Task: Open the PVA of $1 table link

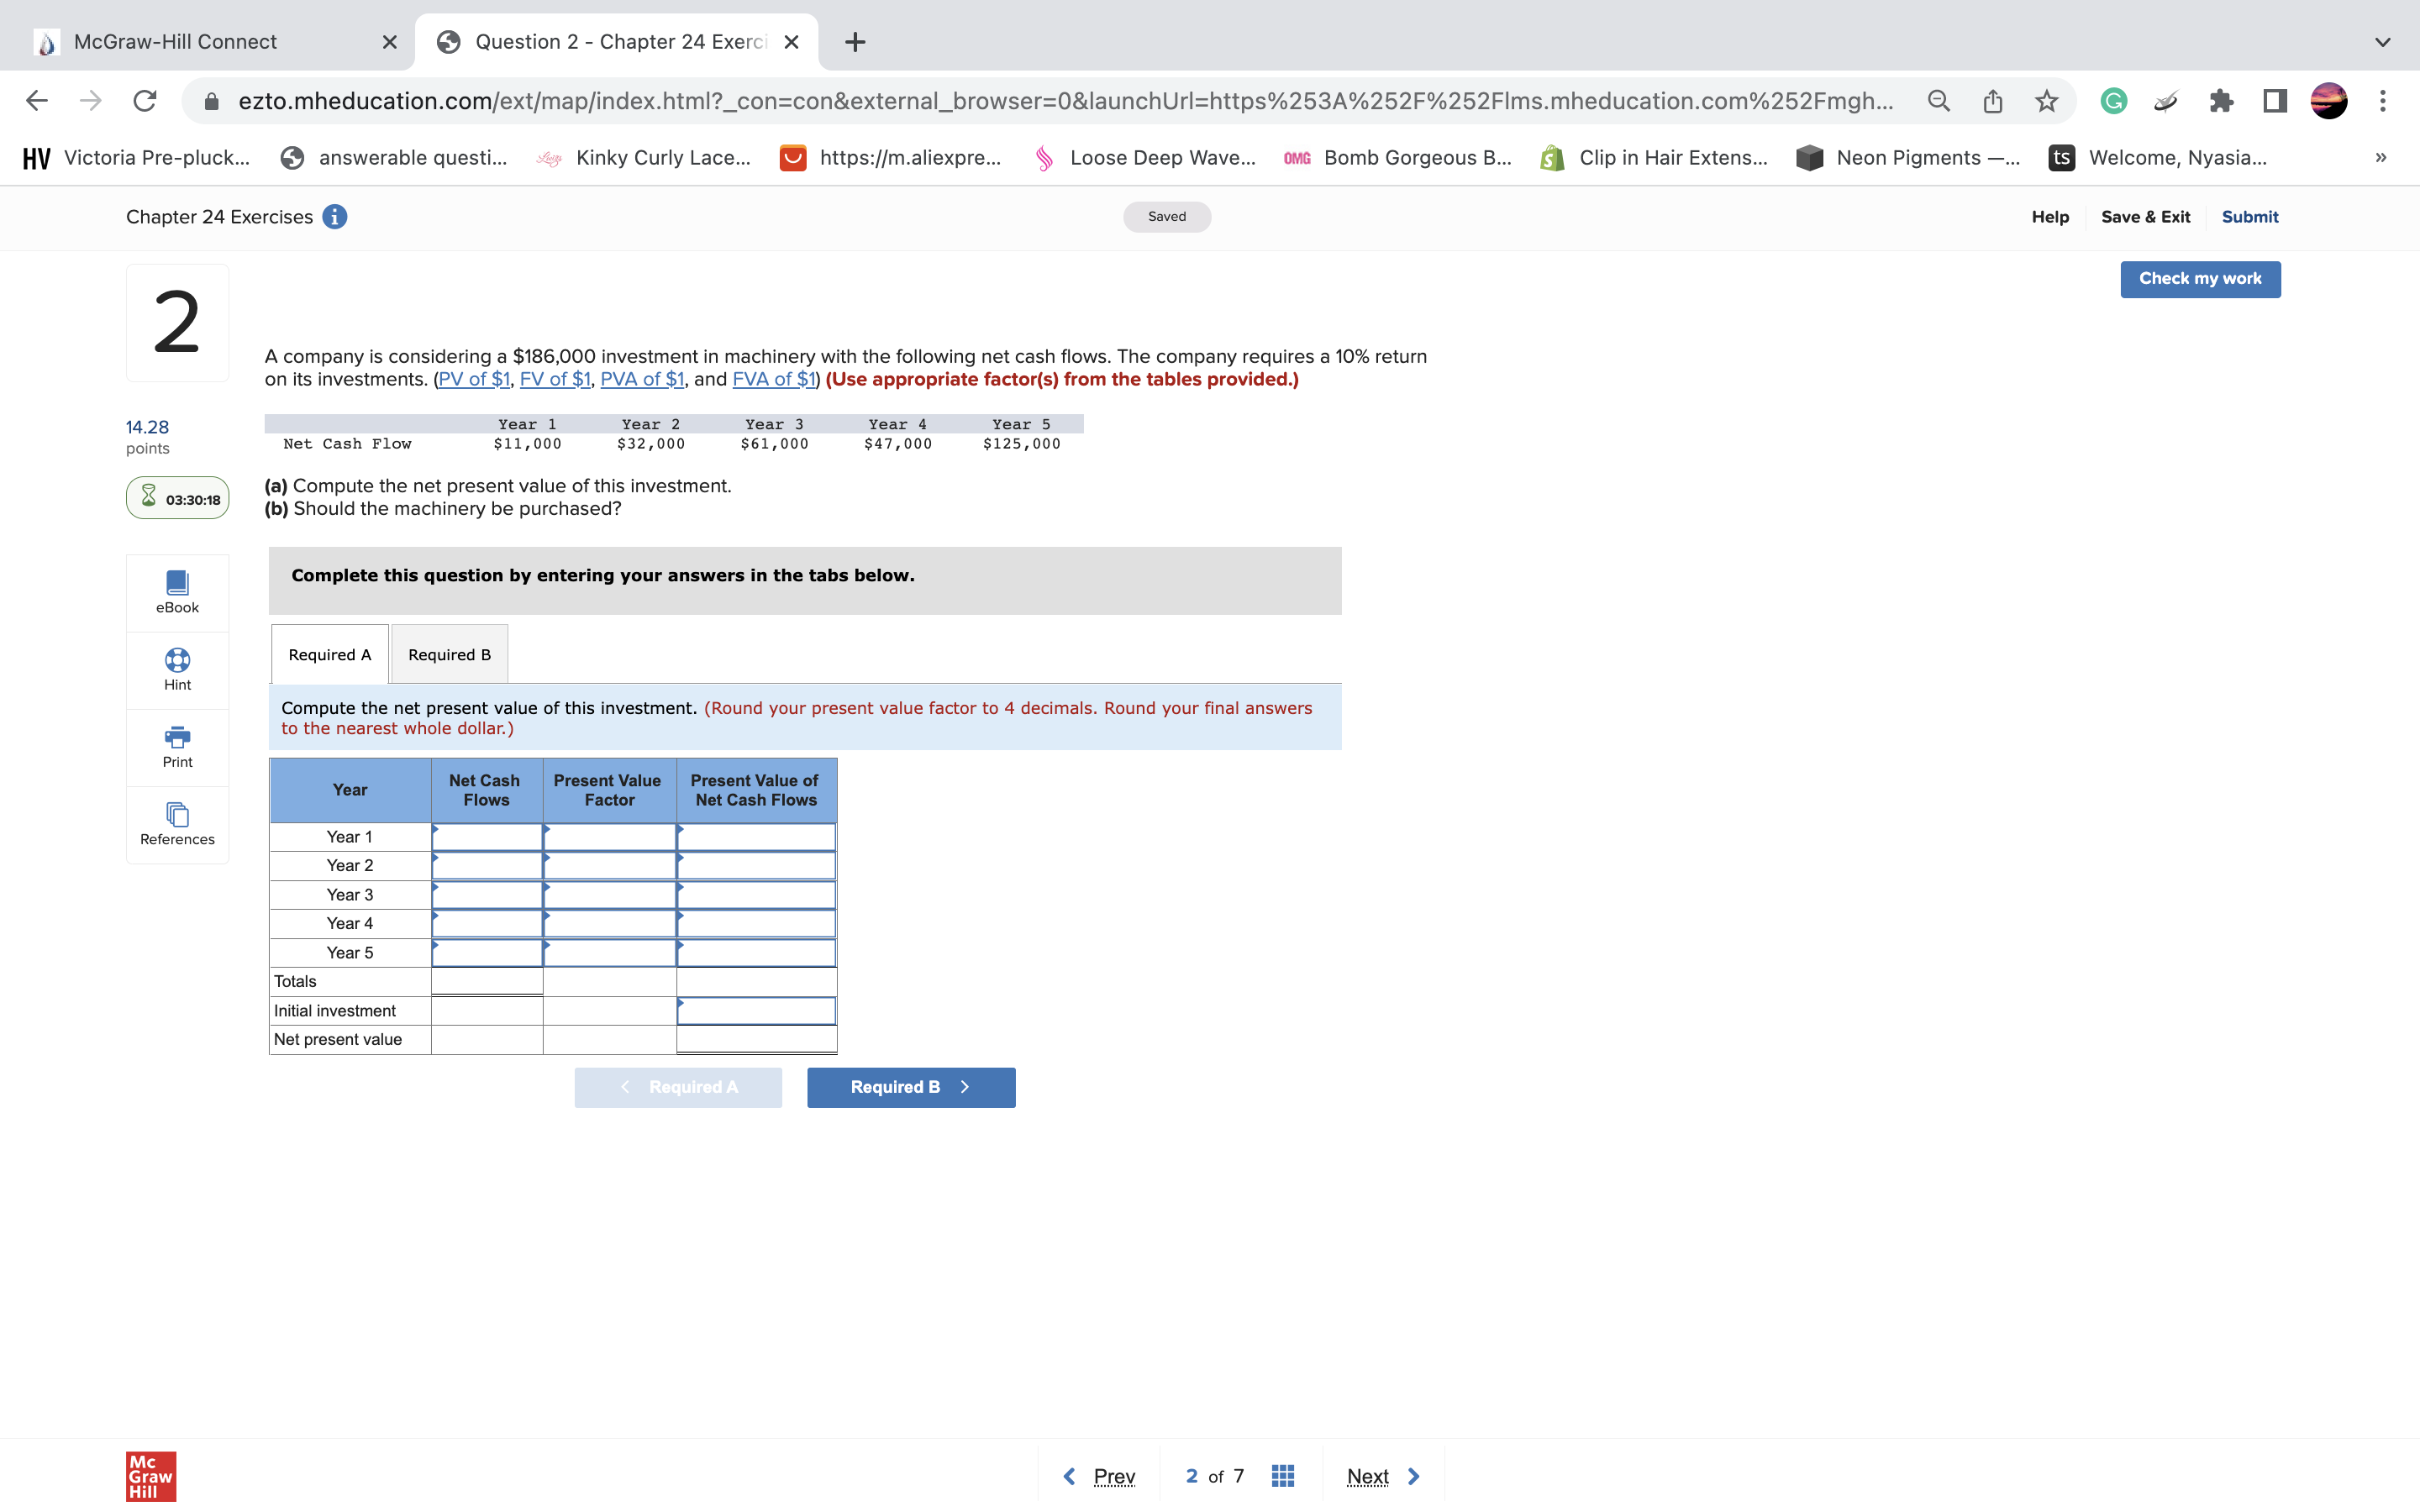Action: pyautogui.click(x=642, y=380)
